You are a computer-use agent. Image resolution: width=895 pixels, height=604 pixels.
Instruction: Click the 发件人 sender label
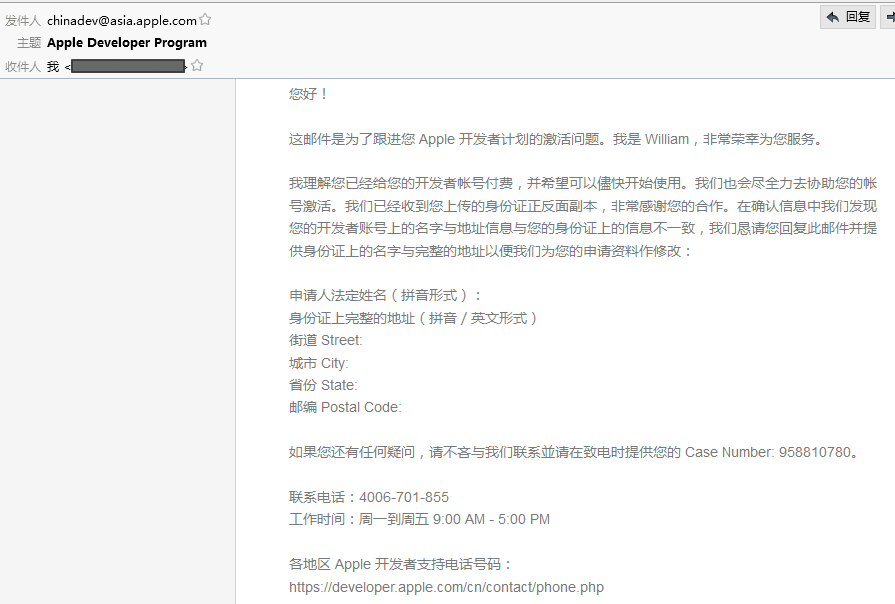[x=23, y=21]
